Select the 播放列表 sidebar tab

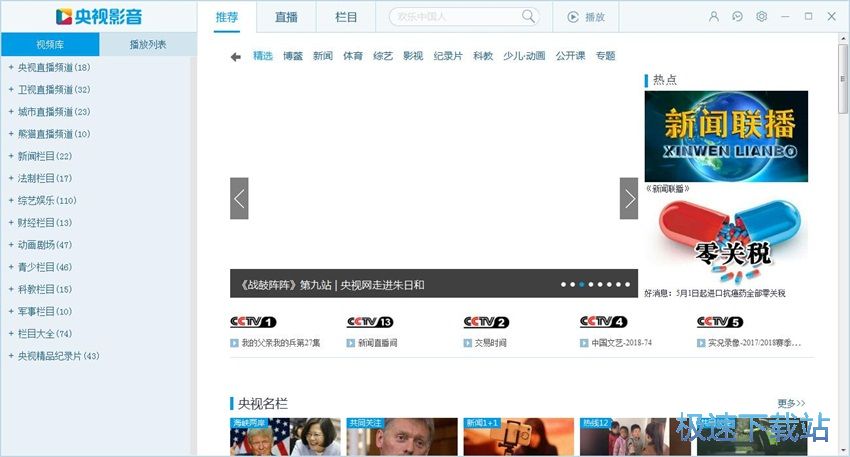[x=147, y=44]
